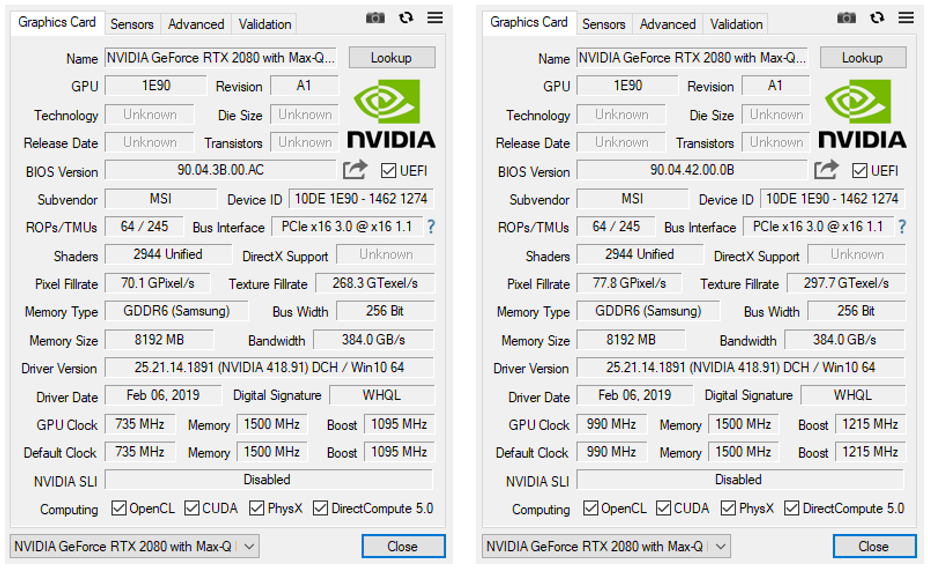Toggle OpenCL checkbox in left window
The height and width of the screenshot is (570, 928).
click(x=119, y=508)
